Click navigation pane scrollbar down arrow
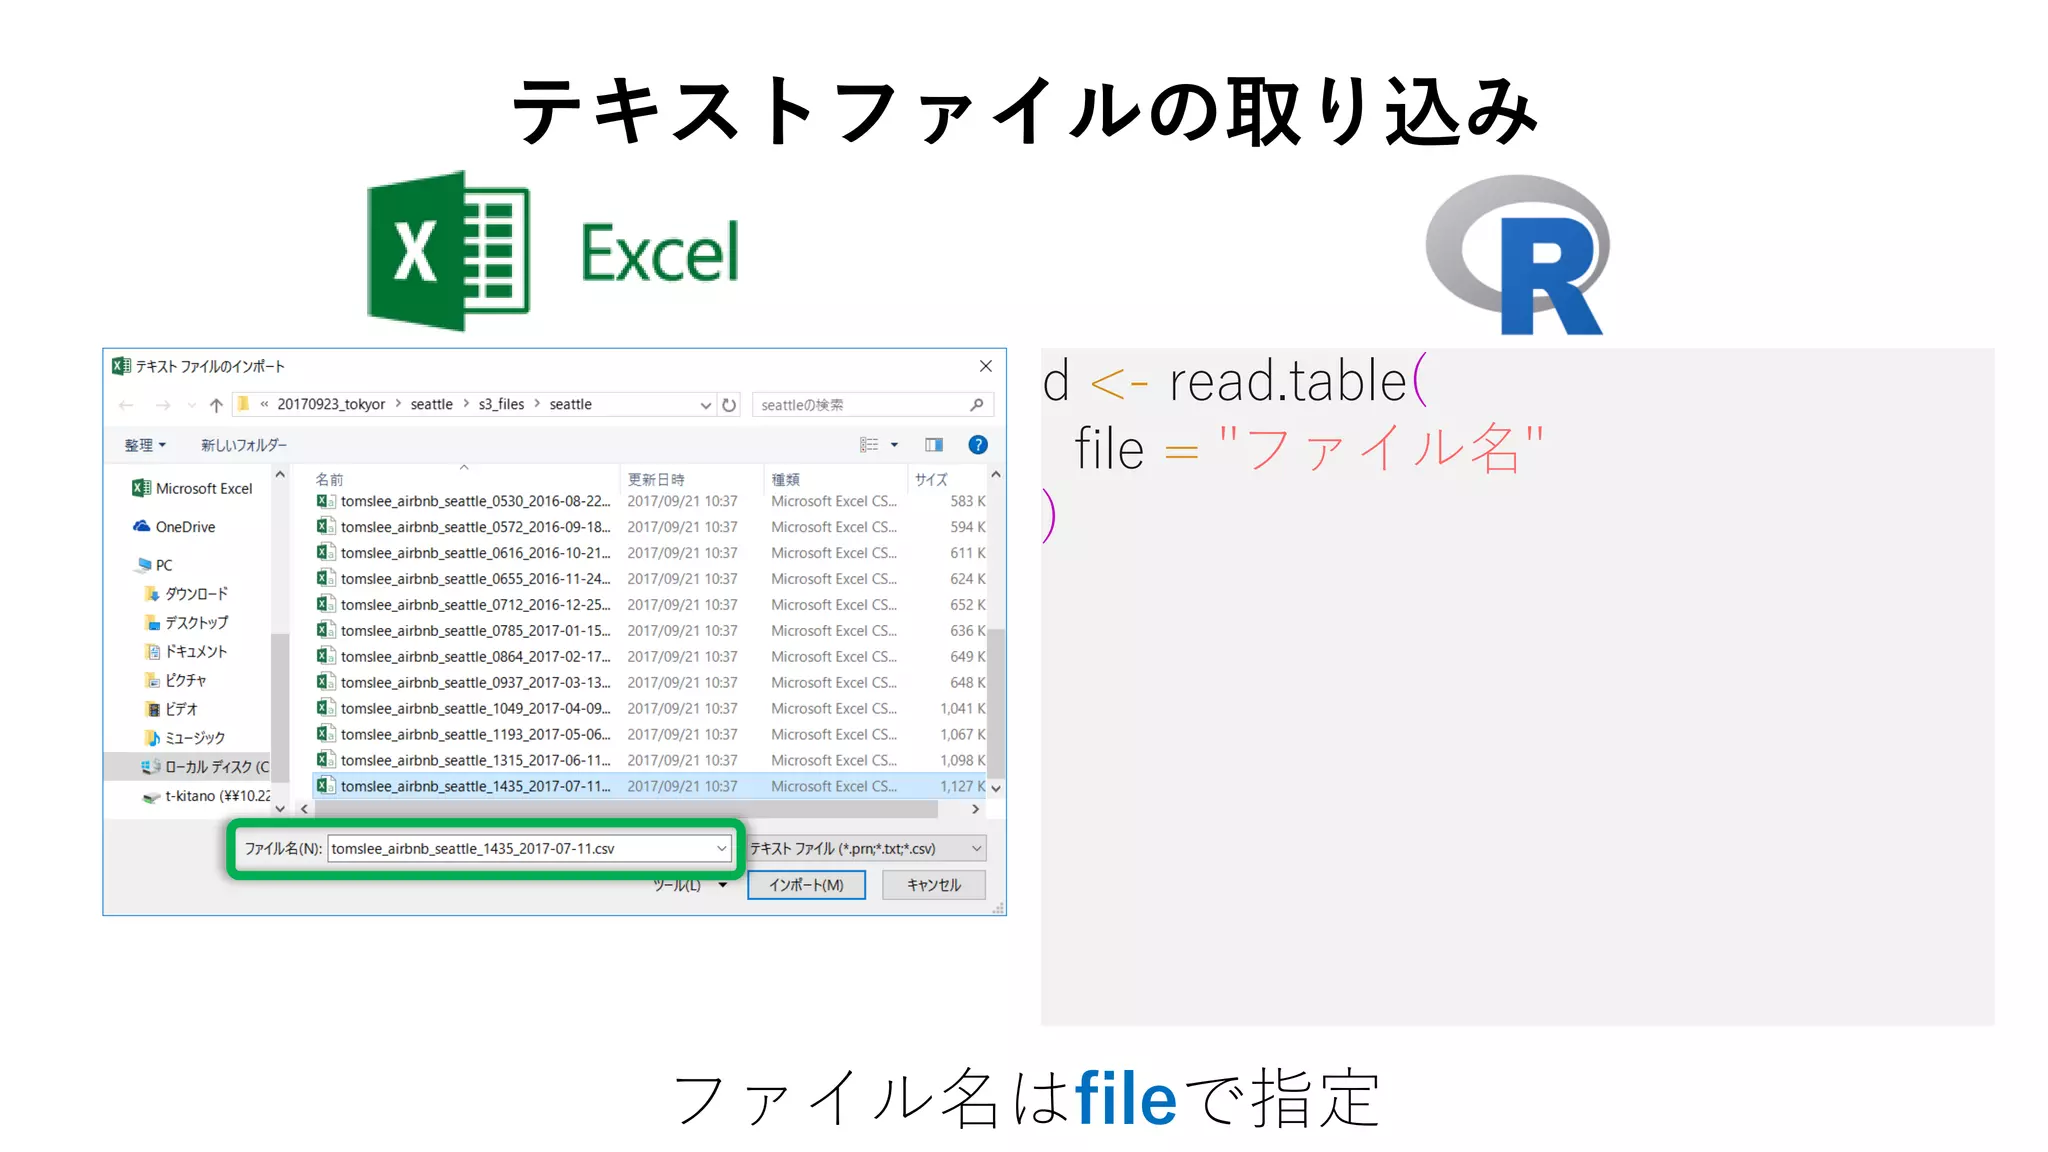Viewport: 2048px width, 1152px height. click(x=280, y=809)
